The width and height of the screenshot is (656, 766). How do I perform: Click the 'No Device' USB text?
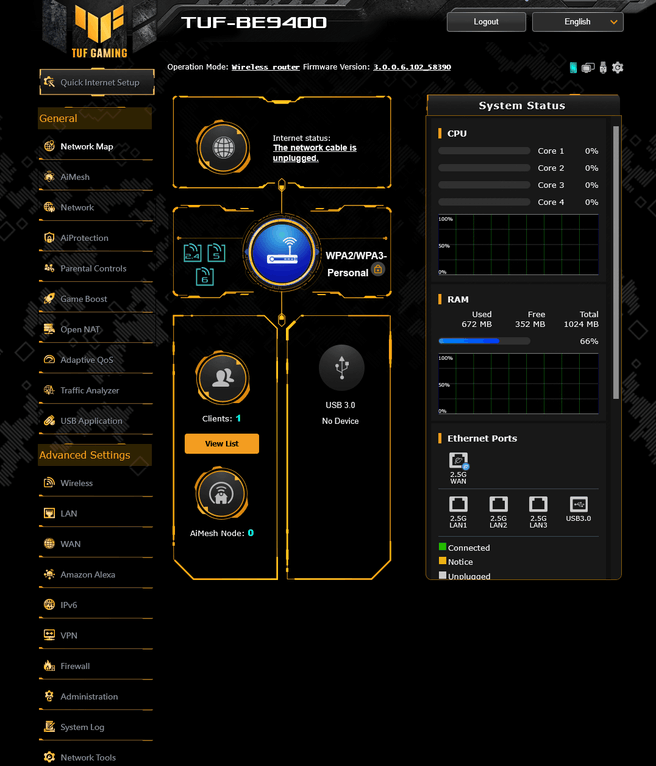click(340, 421)
